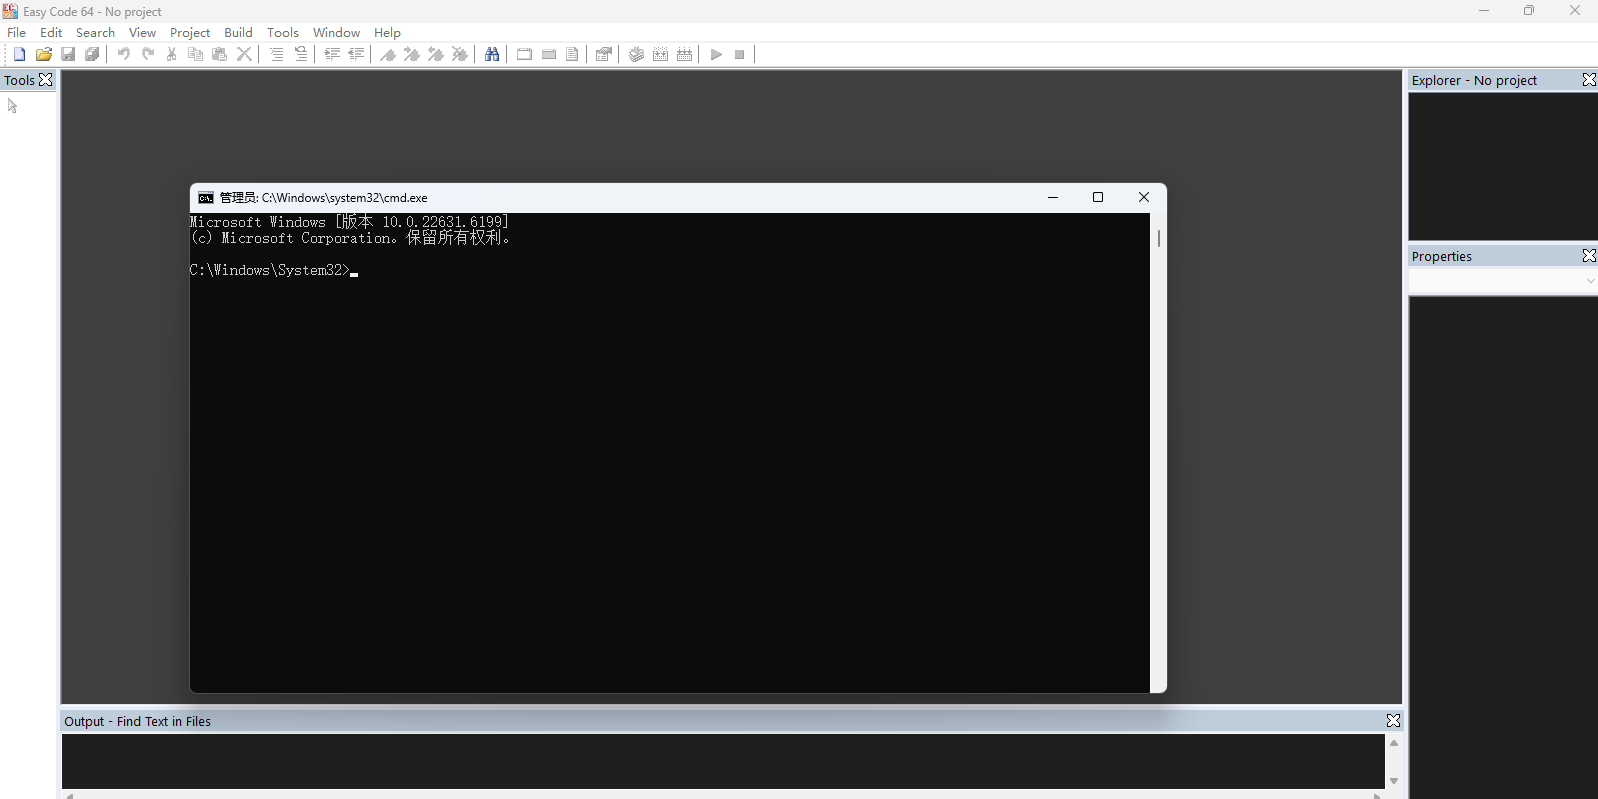The height and width of the screenshot is (799, 1598).
Task: Open the Search menu
Action: (x=95, y=33)
